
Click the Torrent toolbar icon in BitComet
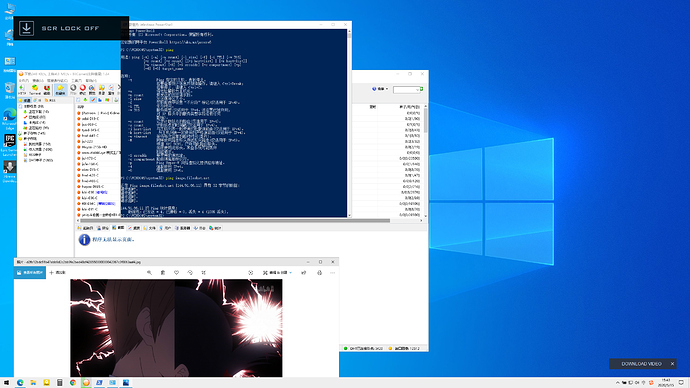click(x=35, y=89)
